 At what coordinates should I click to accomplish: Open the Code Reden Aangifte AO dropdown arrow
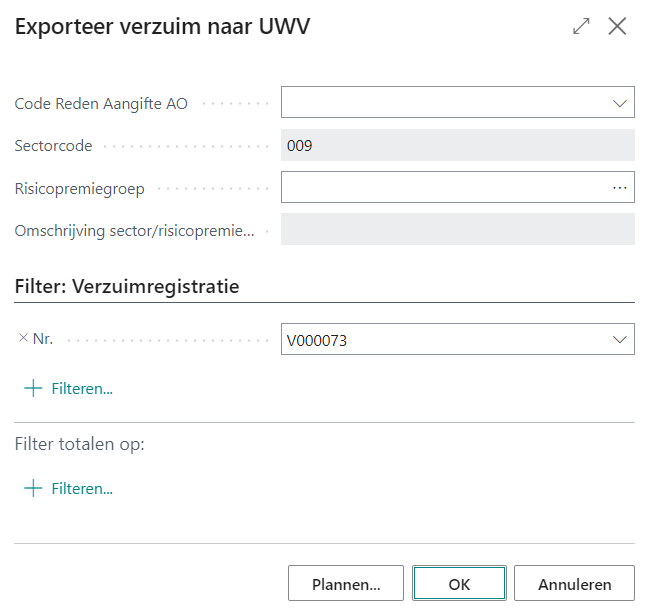click(x=618, y=103)
